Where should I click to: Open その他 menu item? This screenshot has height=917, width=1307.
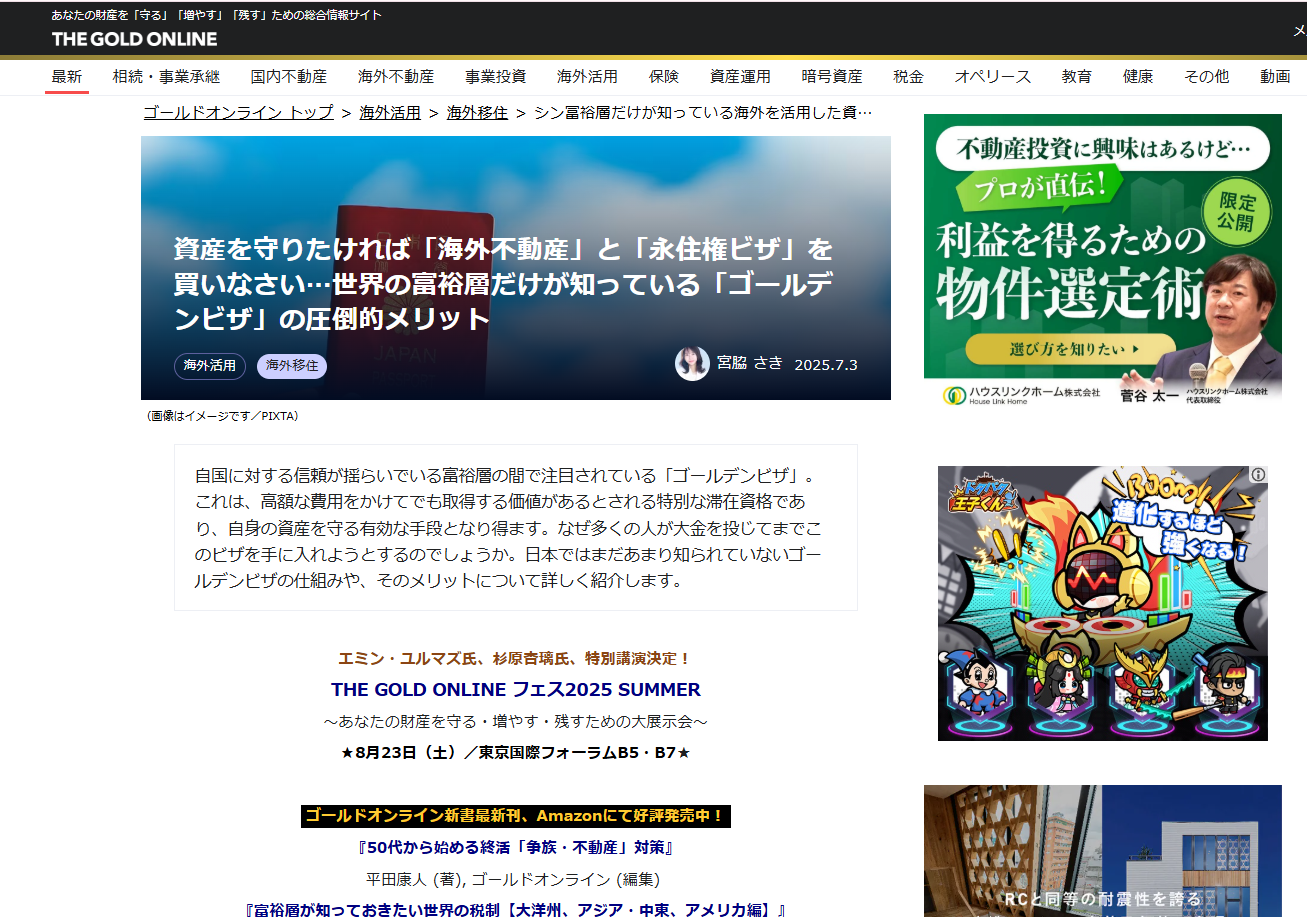point(1206,76)
